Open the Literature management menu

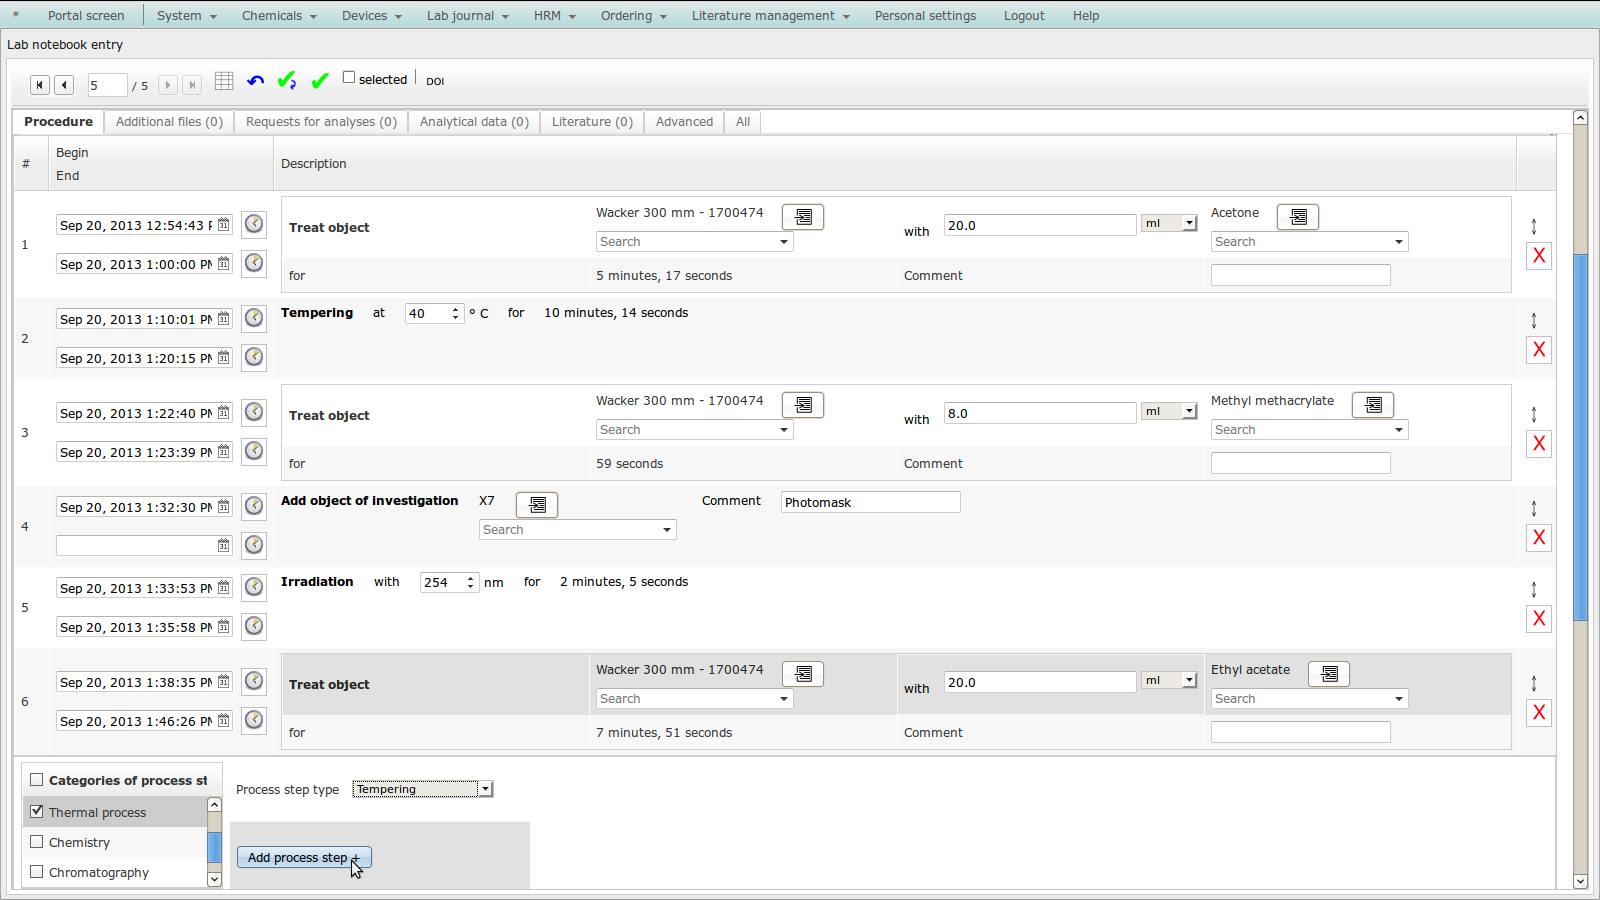coord(770,16)
